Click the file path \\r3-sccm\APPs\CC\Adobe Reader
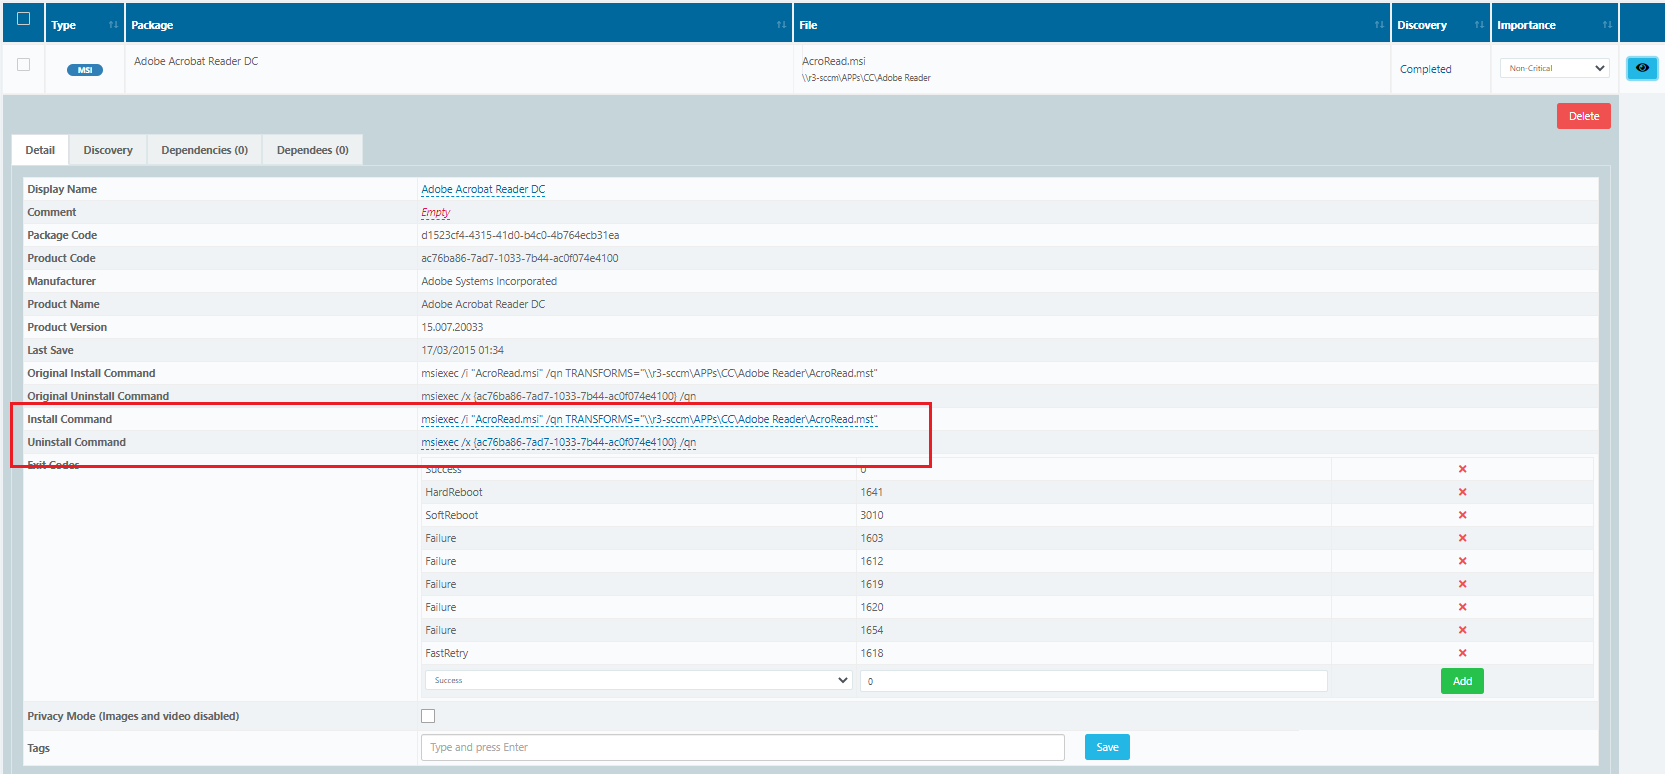 pyautogui.click(x=866, y=78)
